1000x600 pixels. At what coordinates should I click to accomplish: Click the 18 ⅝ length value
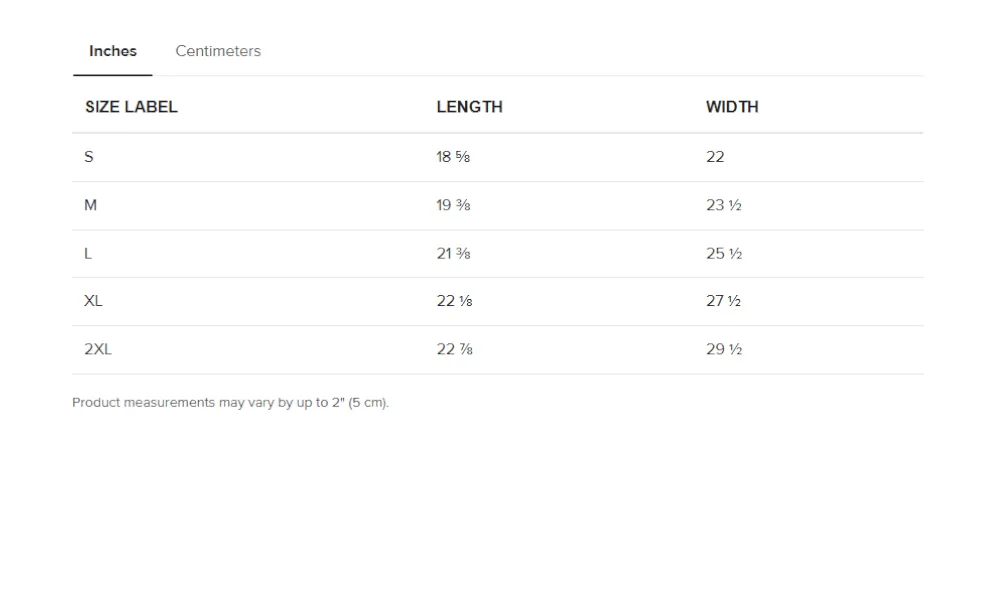click(453, 157)
